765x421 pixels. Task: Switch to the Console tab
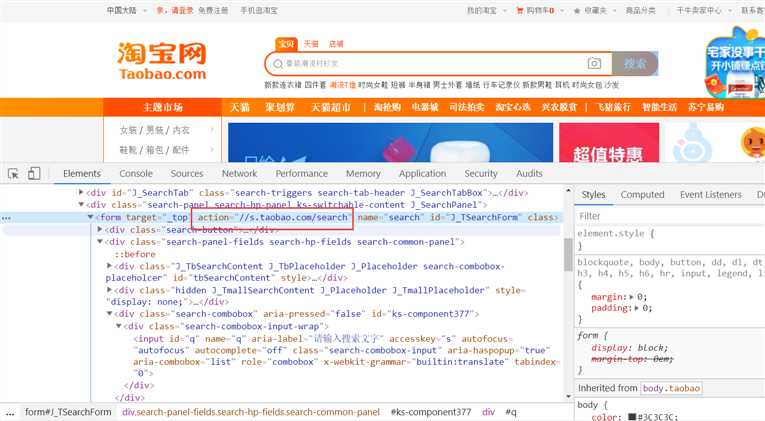tap(136, 174)
